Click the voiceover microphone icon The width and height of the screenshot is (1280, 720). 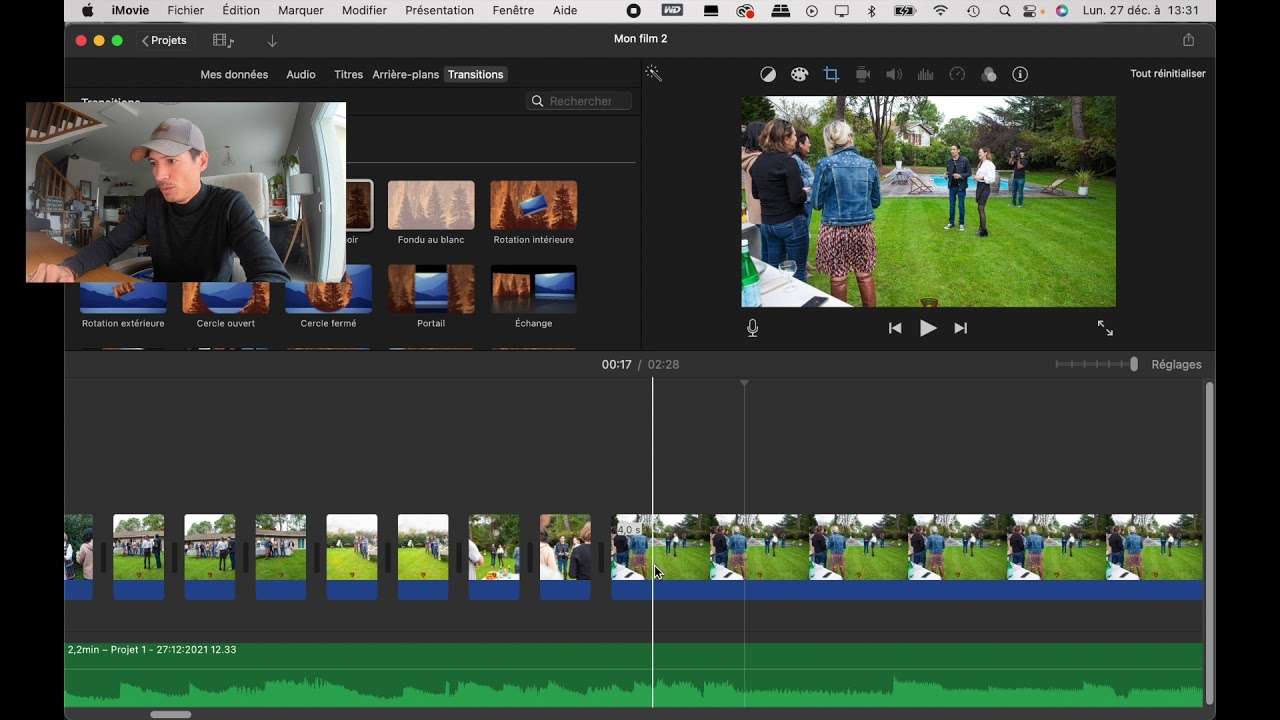753,328
